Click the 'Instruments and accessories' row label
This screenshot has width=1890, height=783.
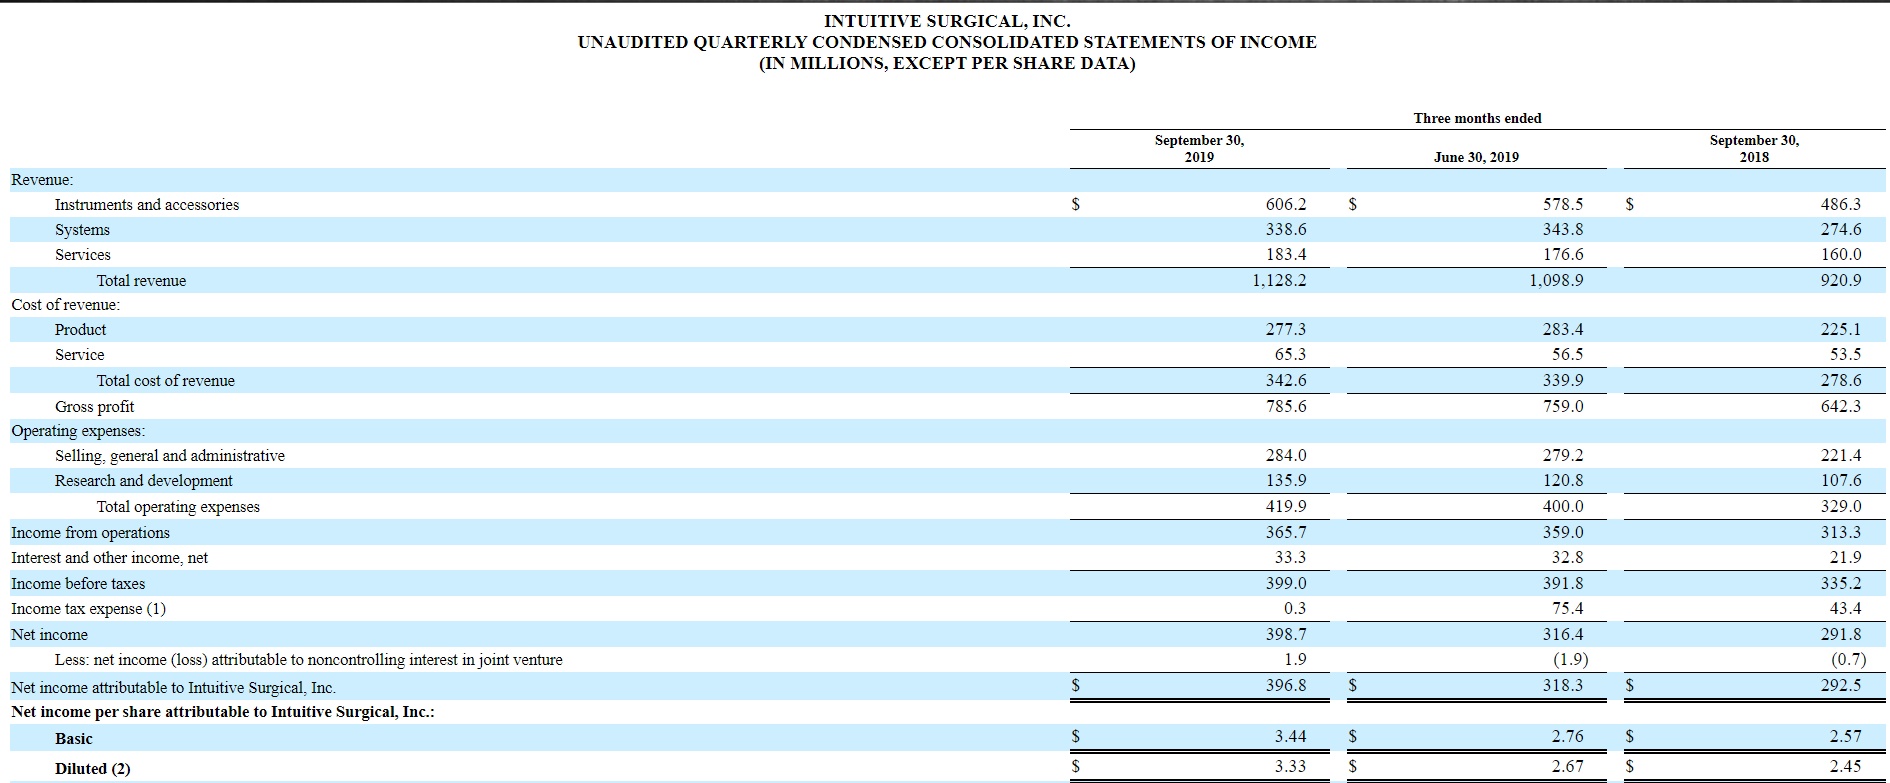pos(147,204)
